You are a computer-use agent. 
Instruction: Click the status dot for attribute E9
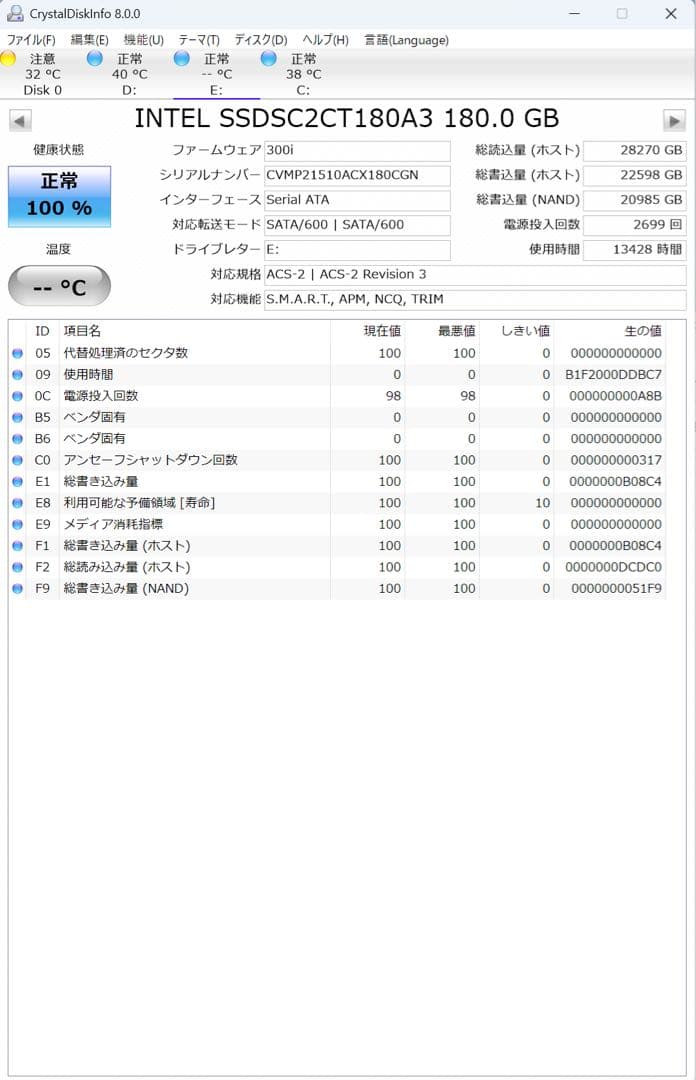(17, 524)
